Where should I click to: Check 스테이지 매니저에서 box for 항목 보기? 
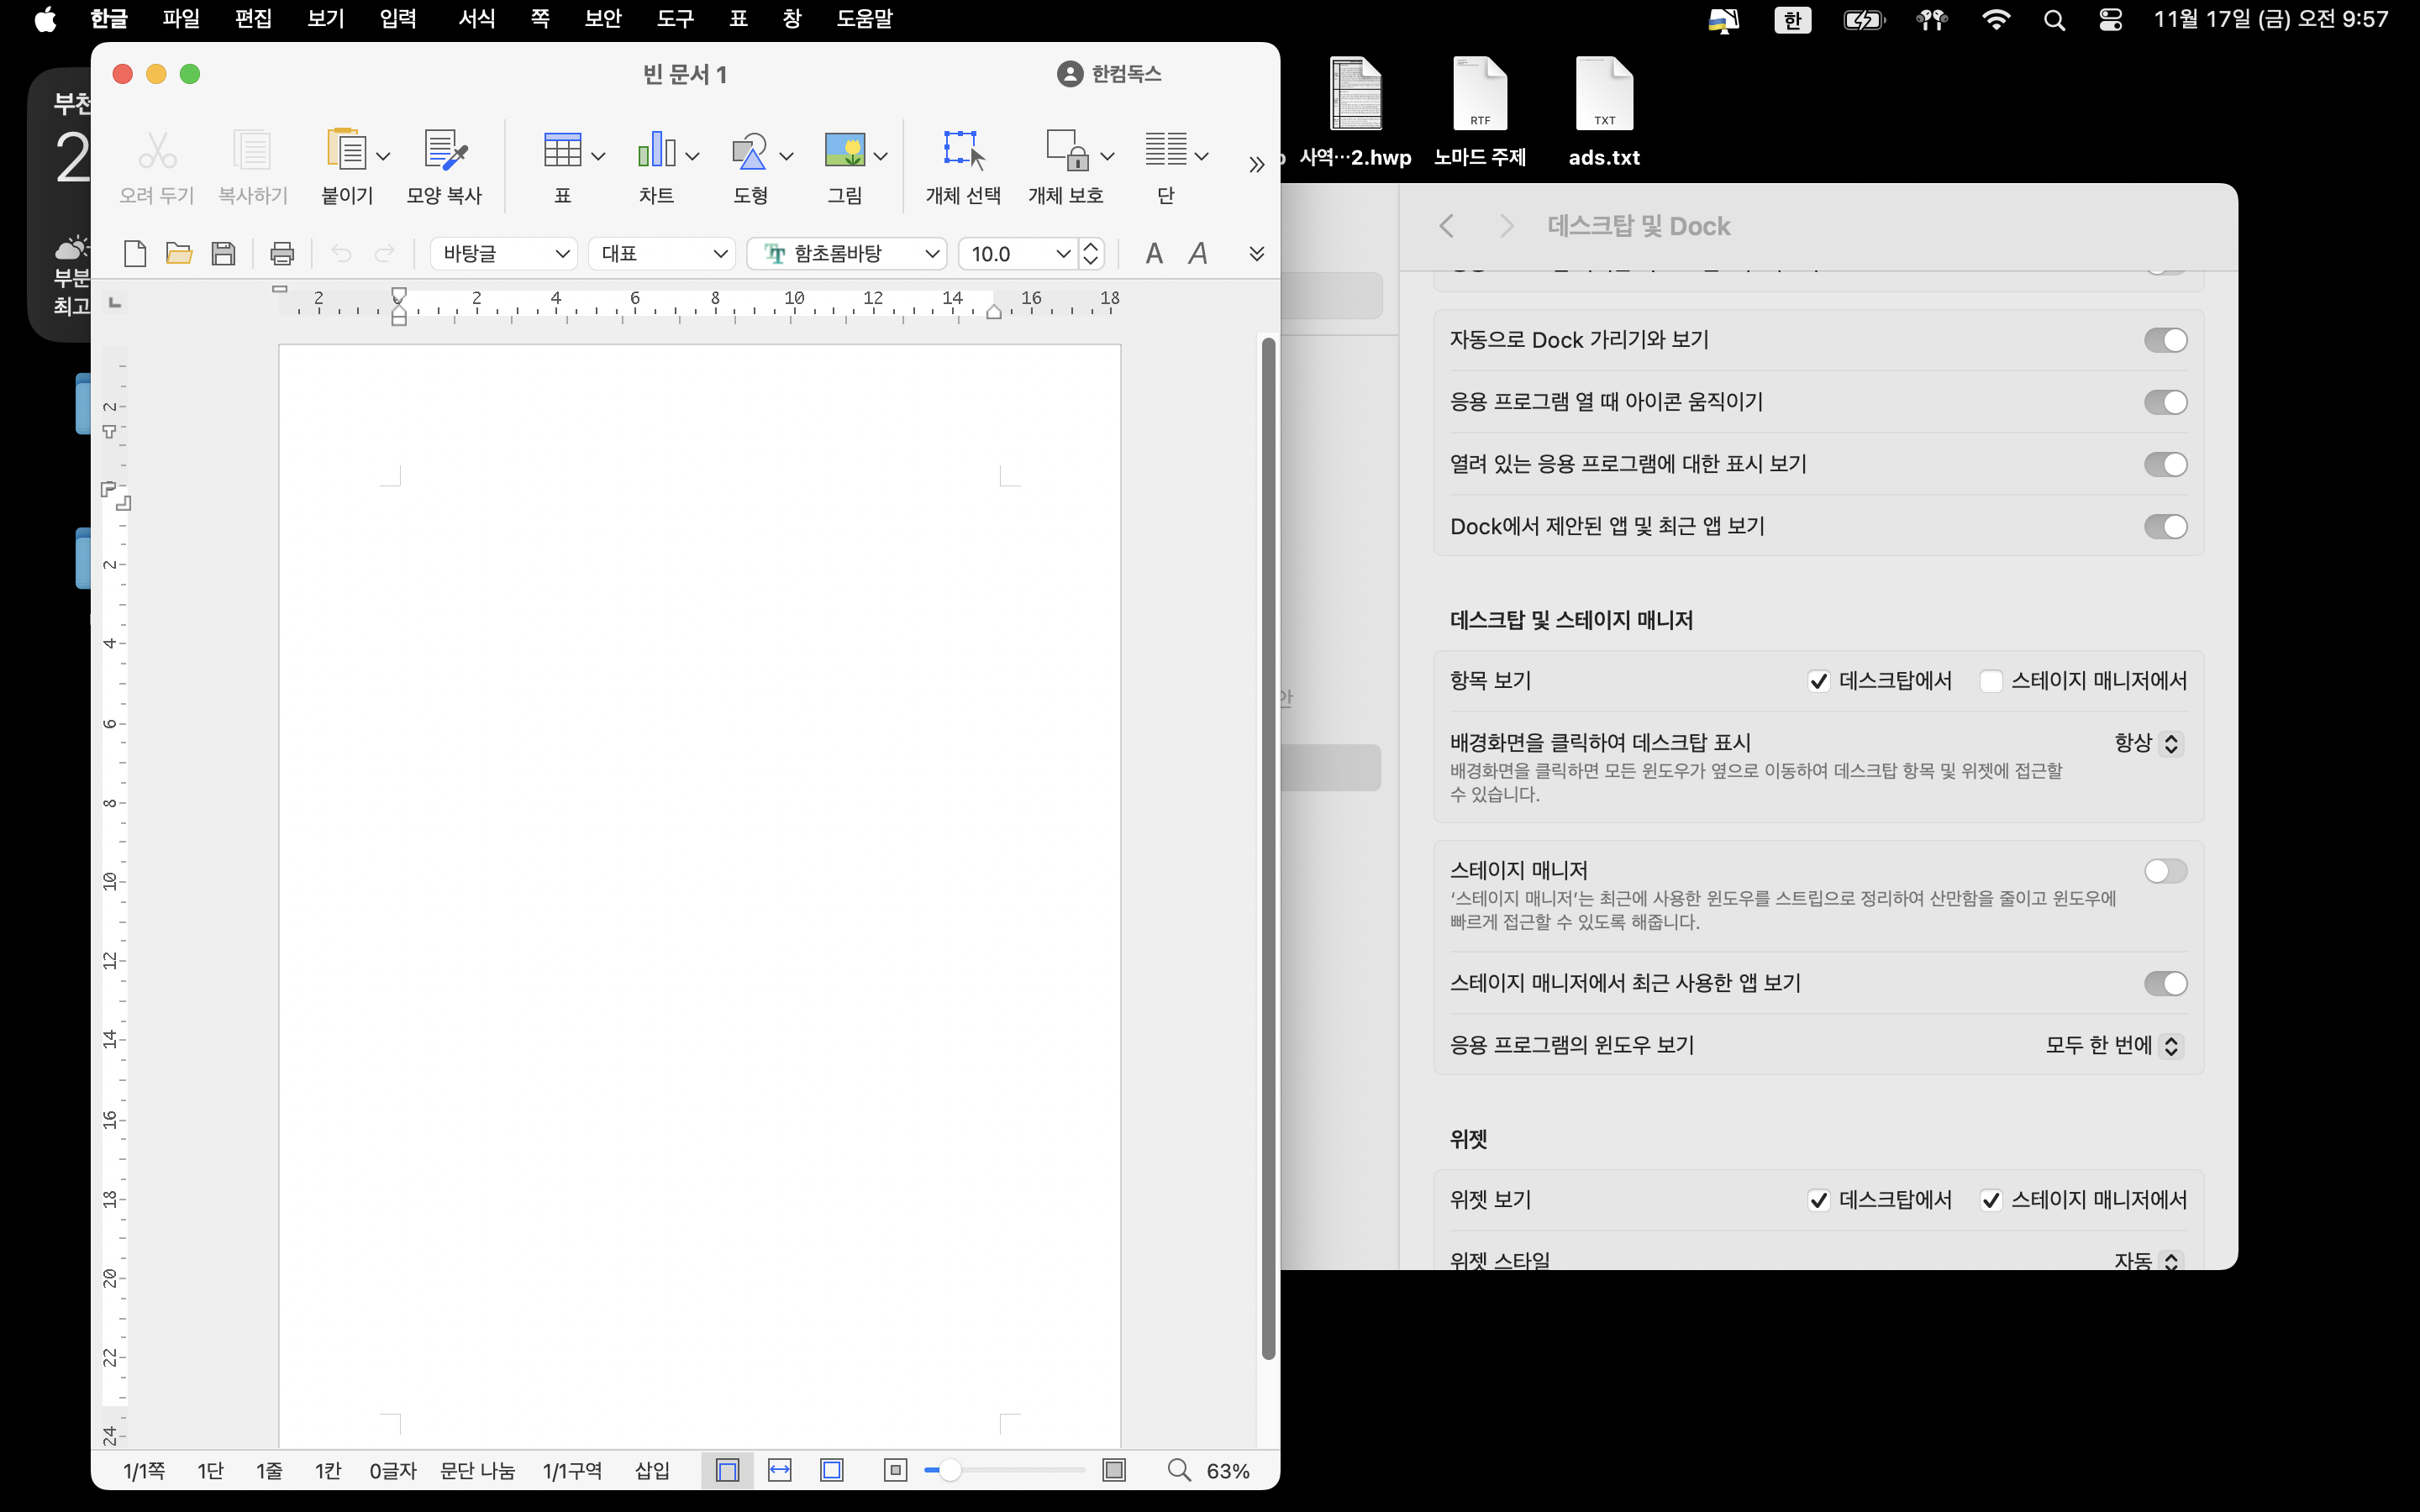coord(1991,682)
